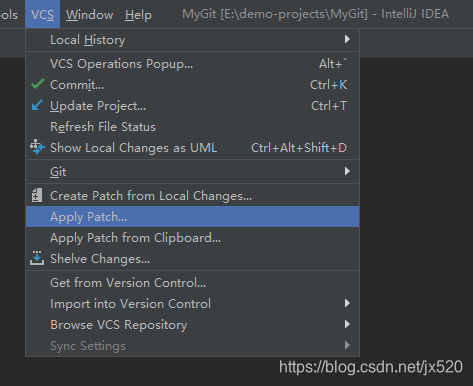This screenshot has height=386, width=473.
Task: Select Get from Version Control
Action: point(192,283)
